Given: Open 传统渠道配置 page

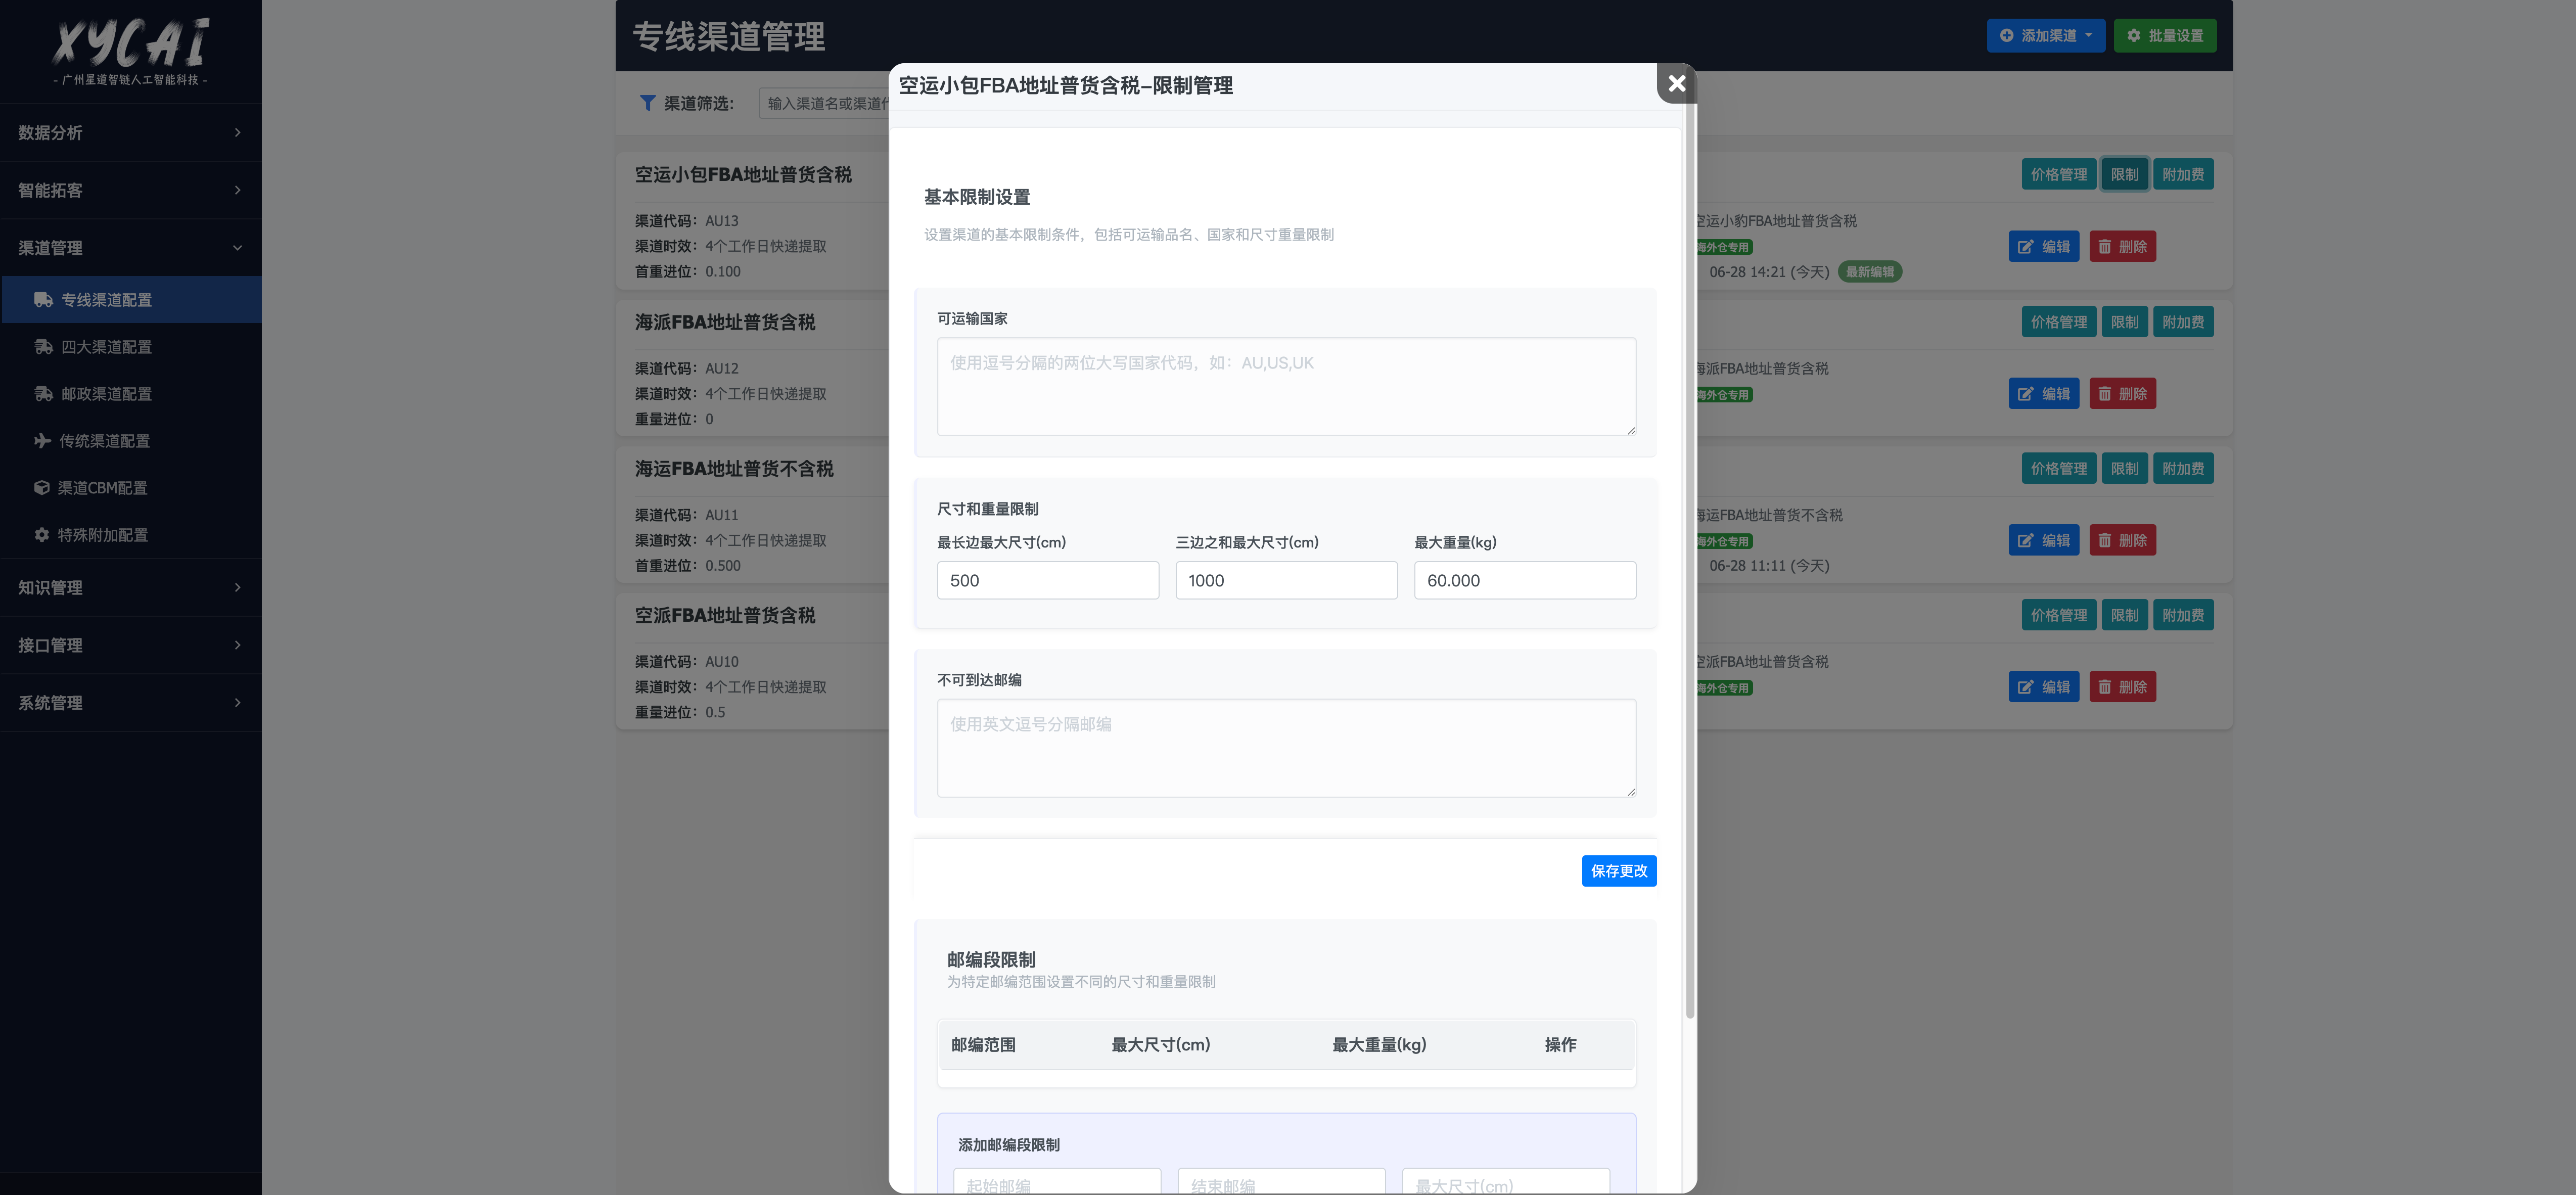Looking at the screenshot, I should [131, 441].
